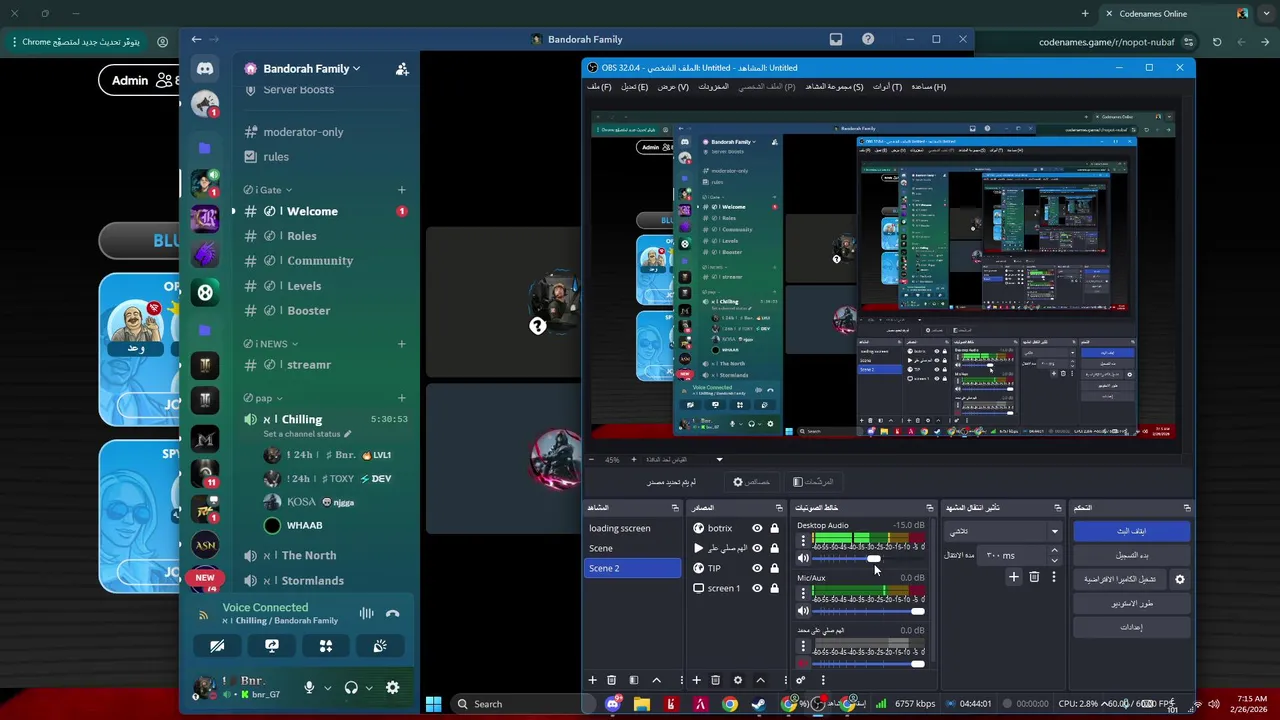
Task: Start a Discord activity
Action: [326, 646]
